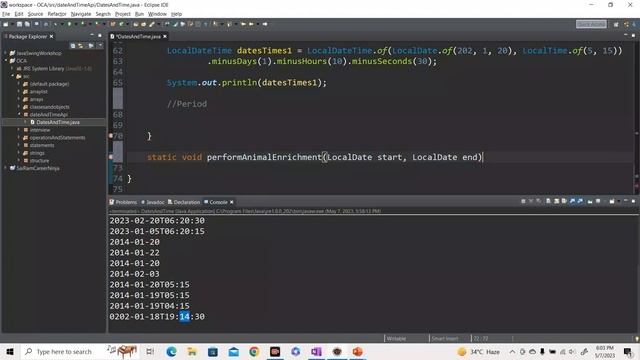
Task: Open the Refactor menu
Action: point(57,14)
